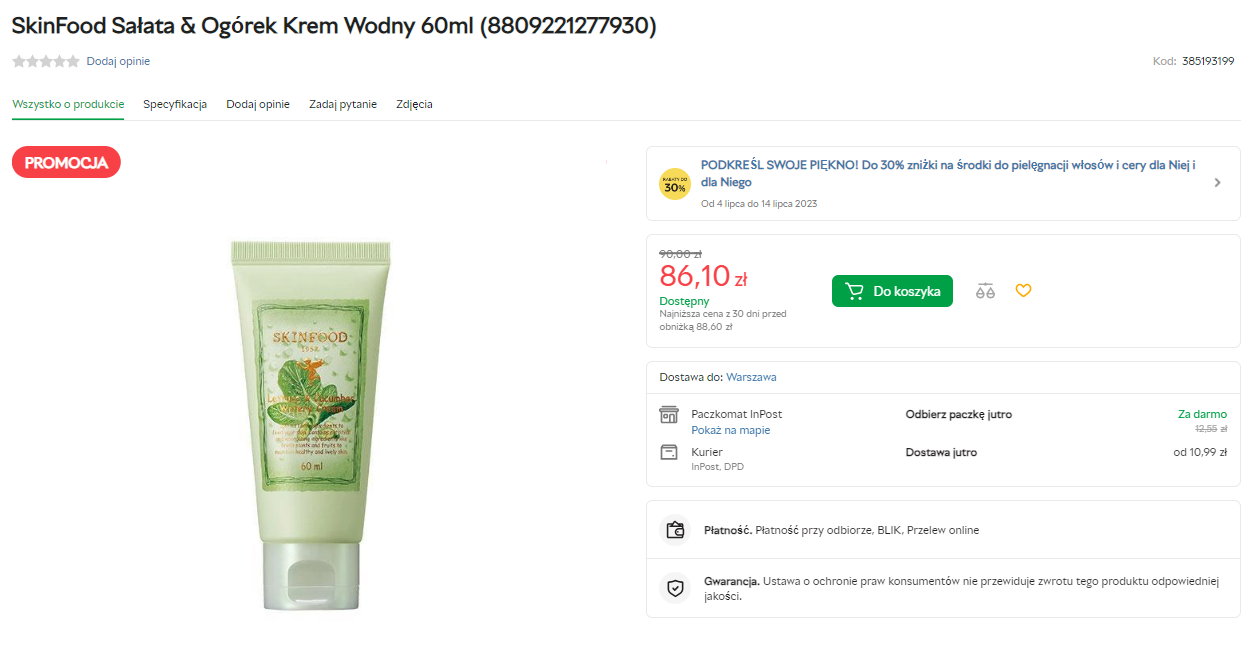Open Pokaż na mapie link
This screenshot has width=1249, height=656.
point(731,430)
